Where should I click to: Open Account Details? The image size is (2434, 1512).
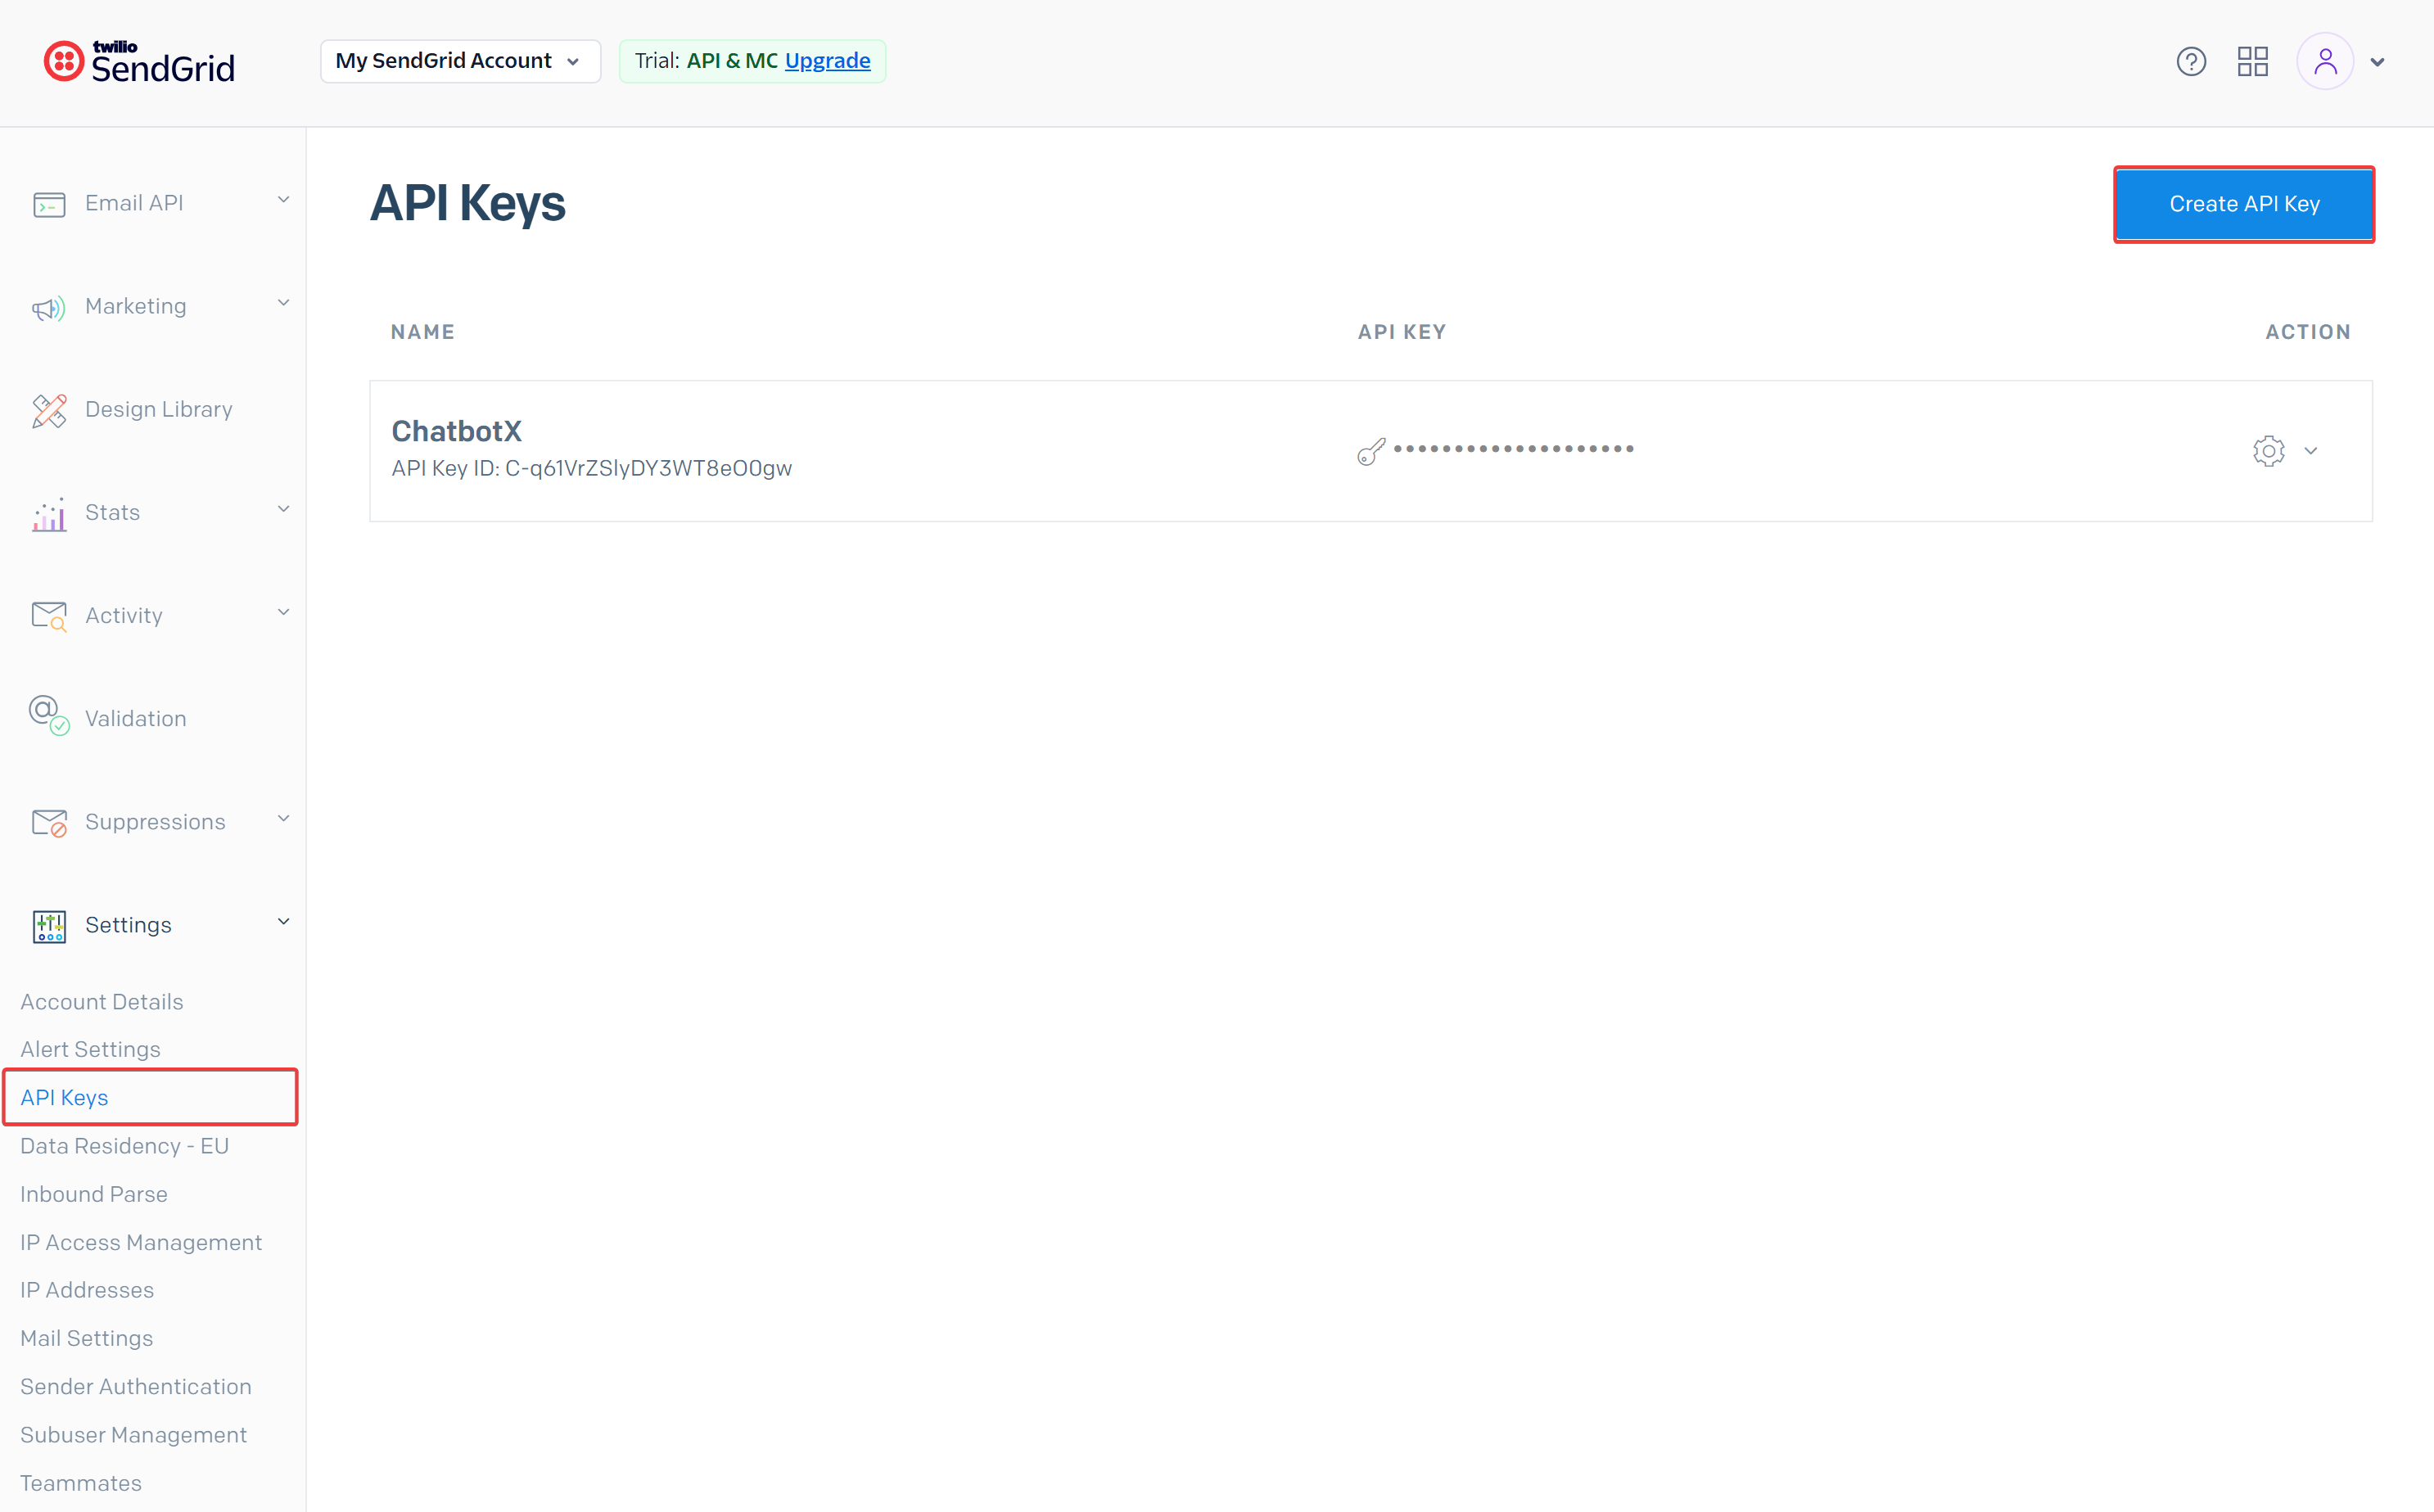click(102, 1001)
